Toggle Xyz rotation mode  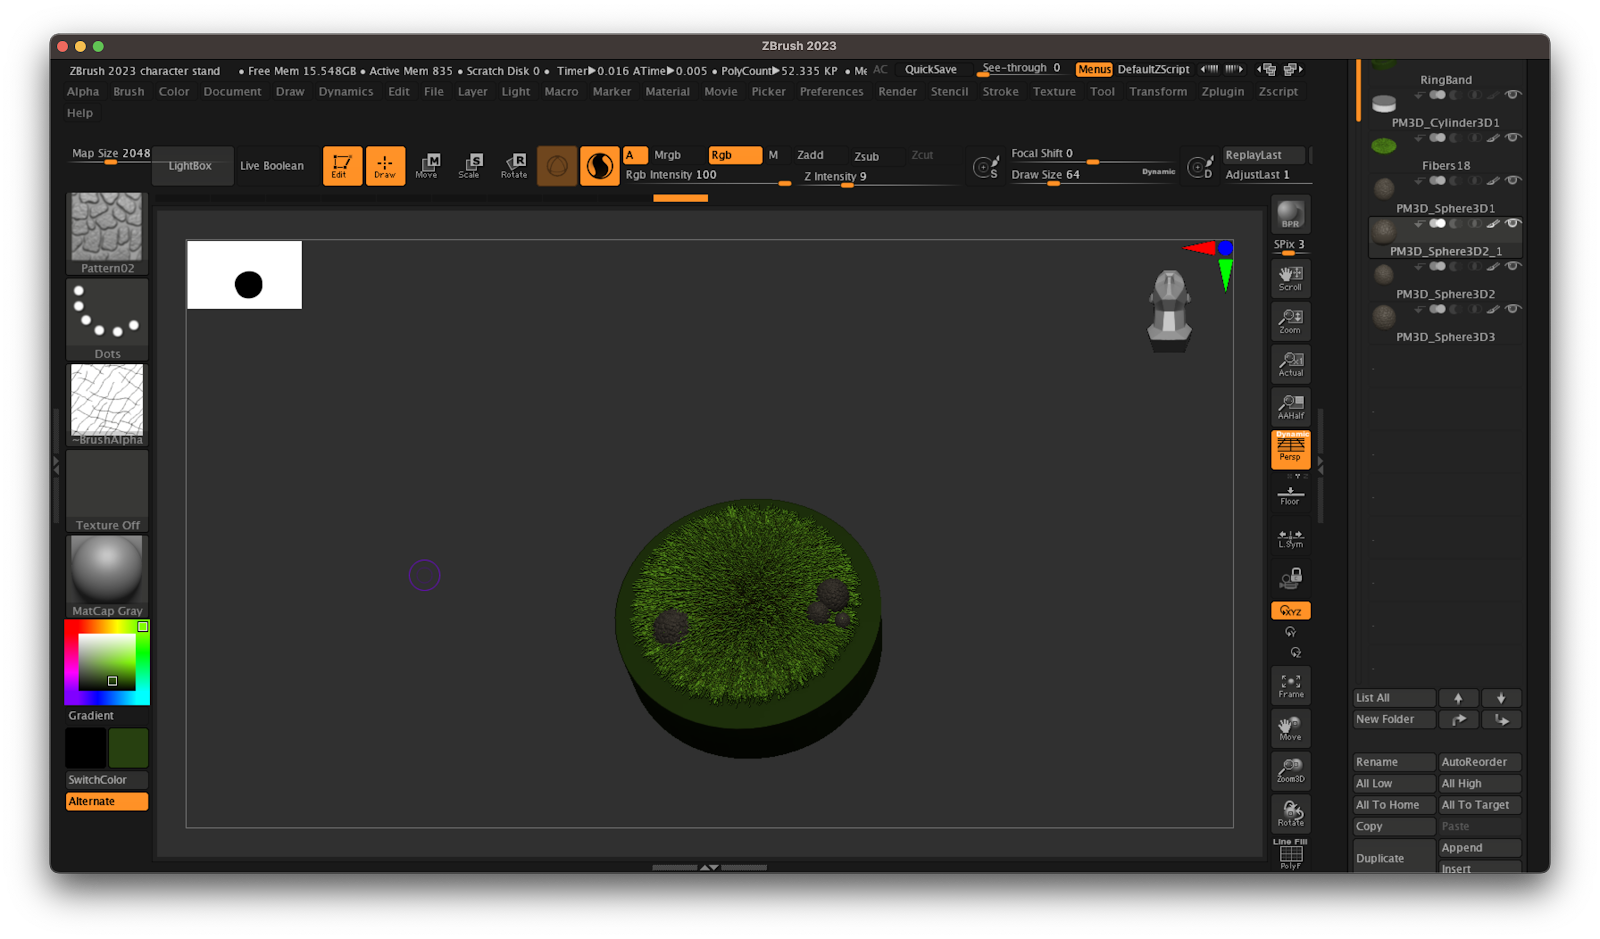point(1290,610)
